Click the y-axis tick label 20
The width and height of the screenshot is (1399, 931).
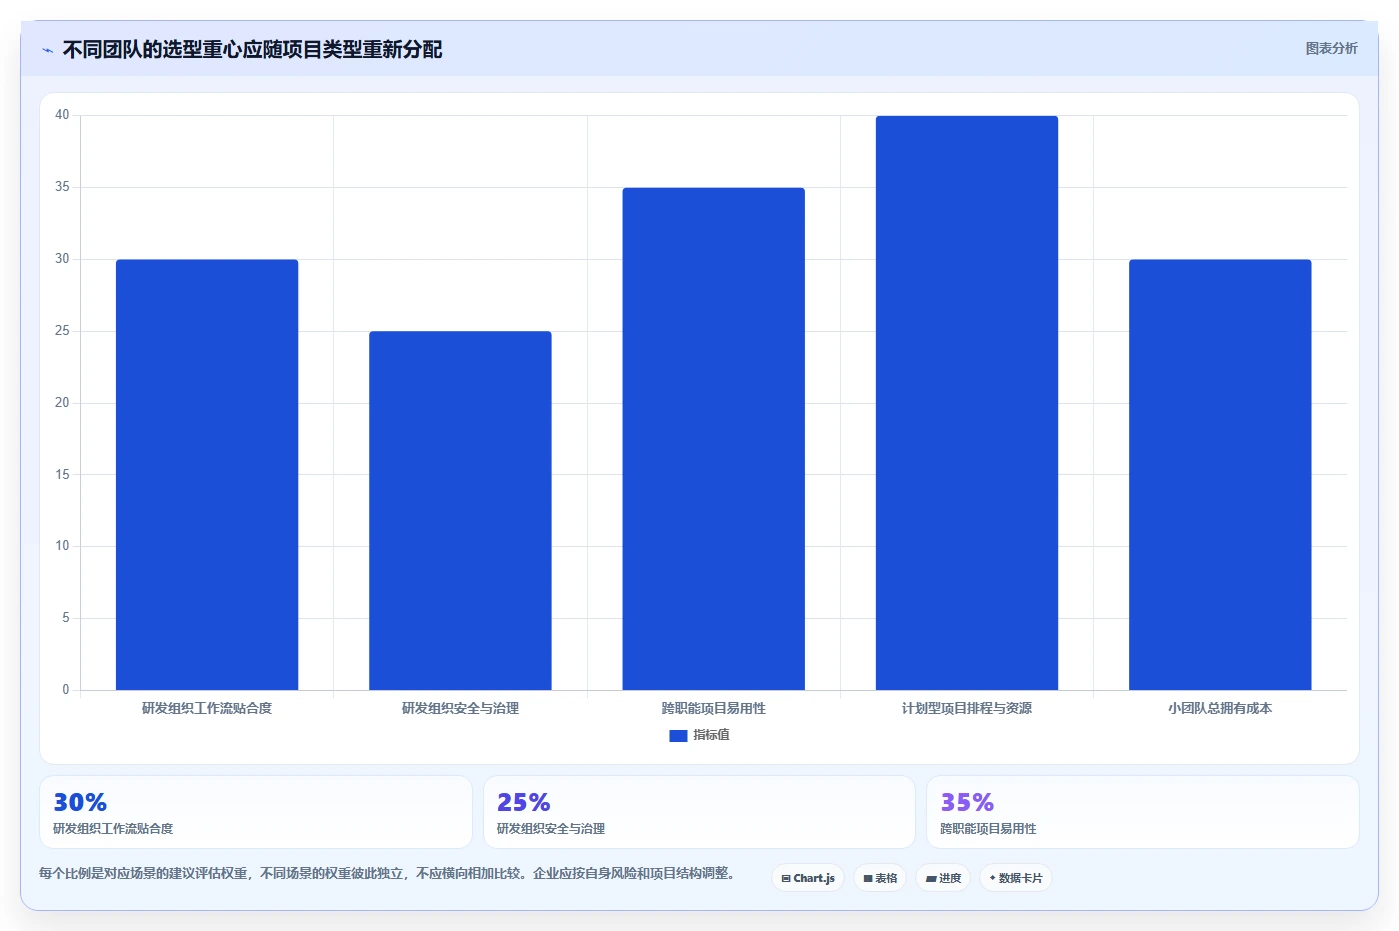62,403
